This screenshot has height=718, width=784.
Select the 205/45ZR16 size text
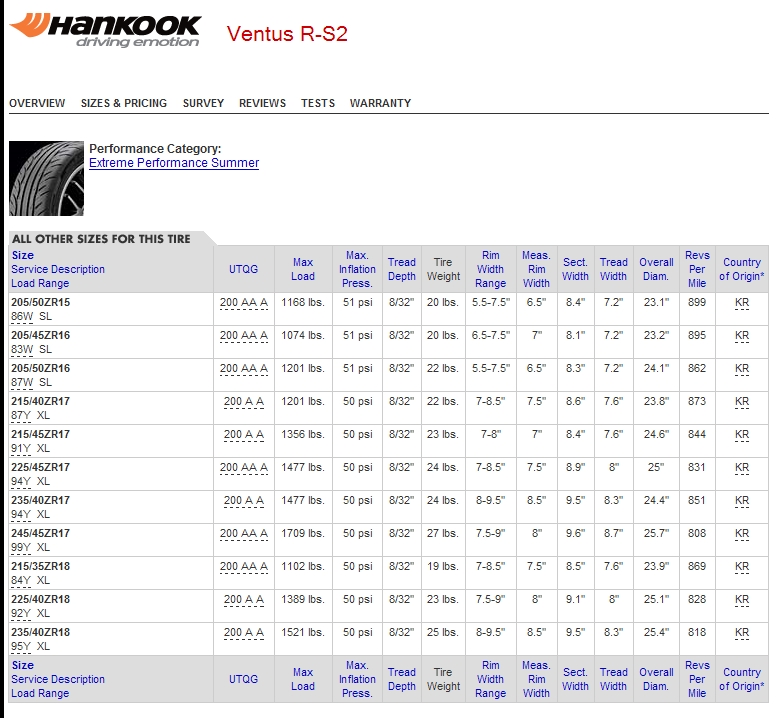(x=40, y=335)
